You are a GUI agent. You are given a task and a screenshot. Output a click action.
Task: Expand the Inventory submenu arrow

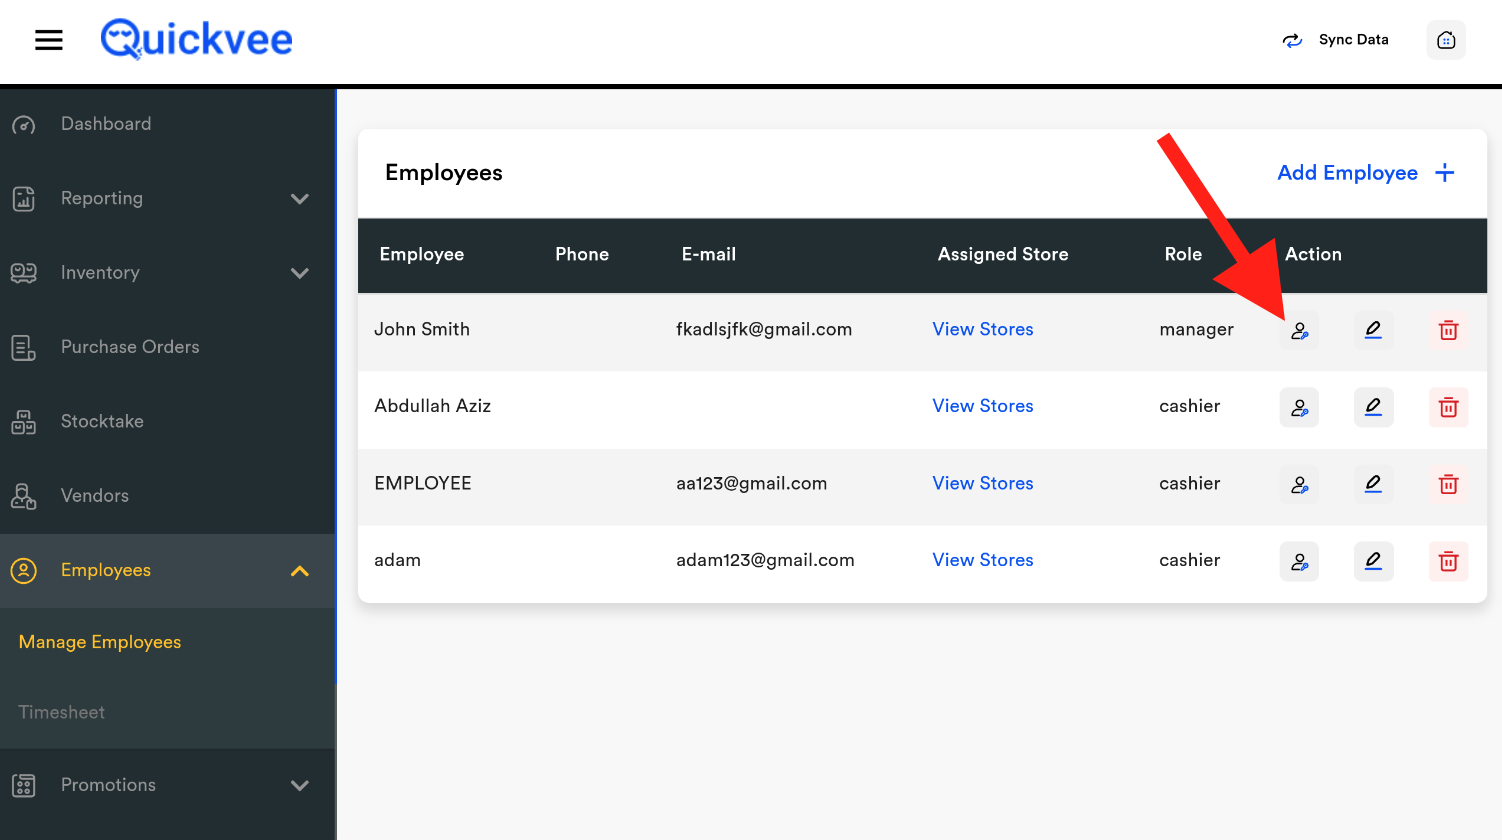pos(299,273)
